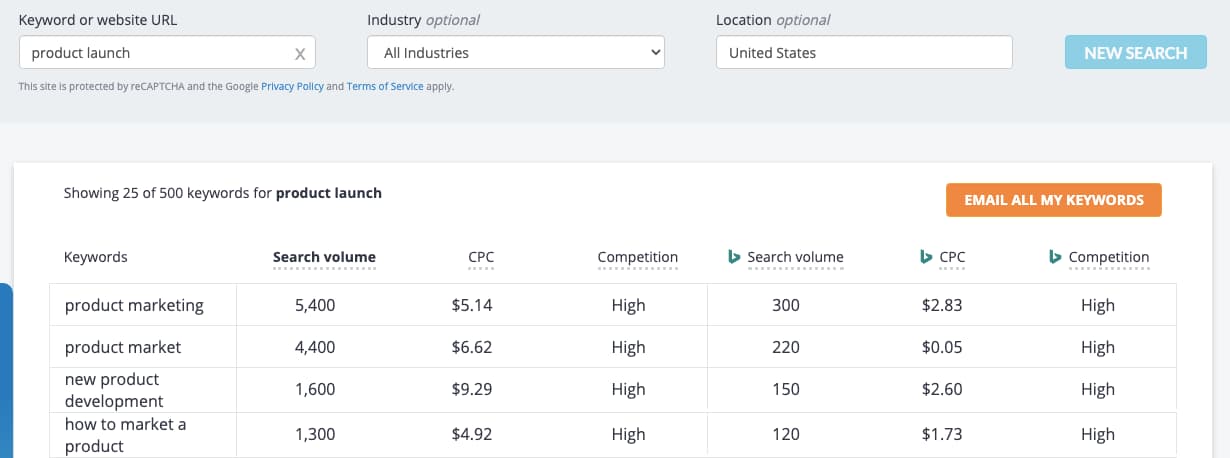Click the Google CPC column header
The image size is (1230, 458).
pos(481,257)
